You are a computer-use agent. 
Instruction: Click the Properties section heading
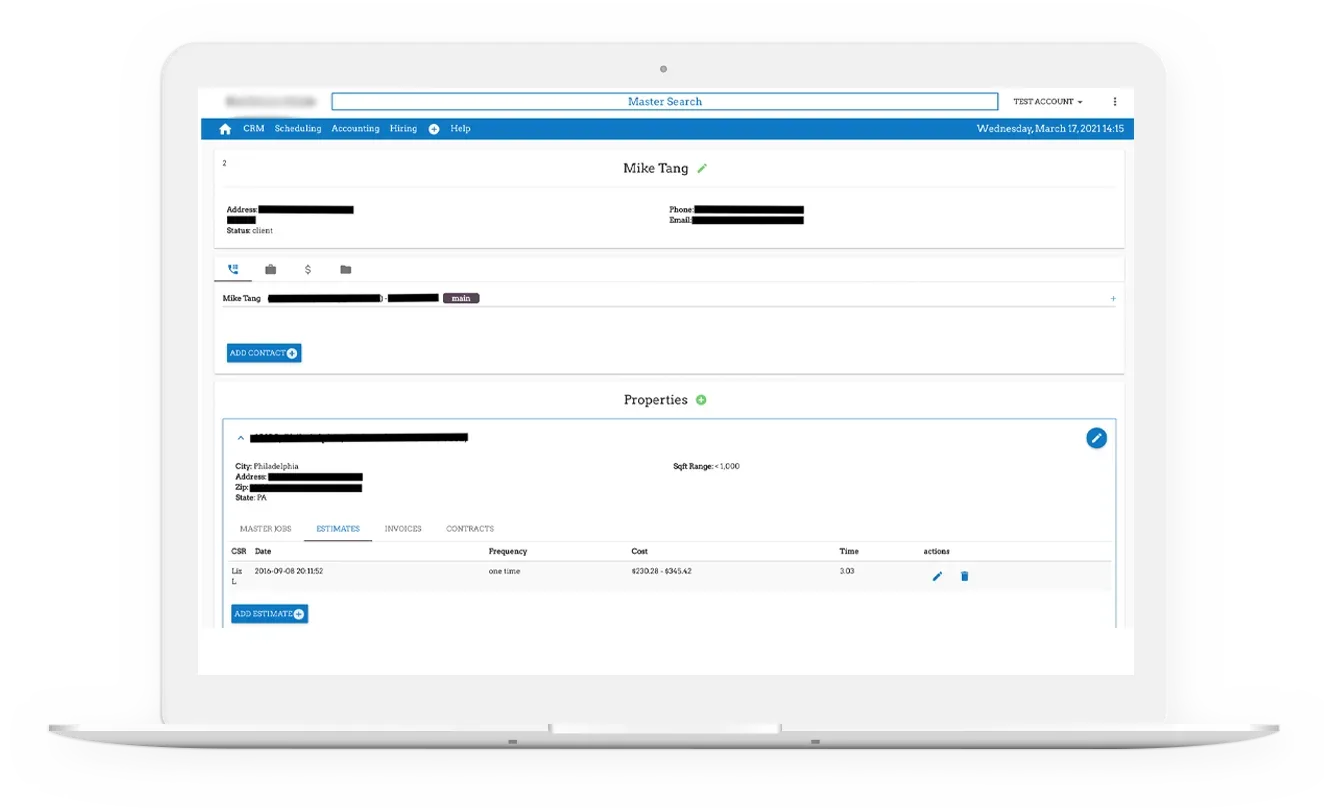pyautogui.click(x=656, y=400)
